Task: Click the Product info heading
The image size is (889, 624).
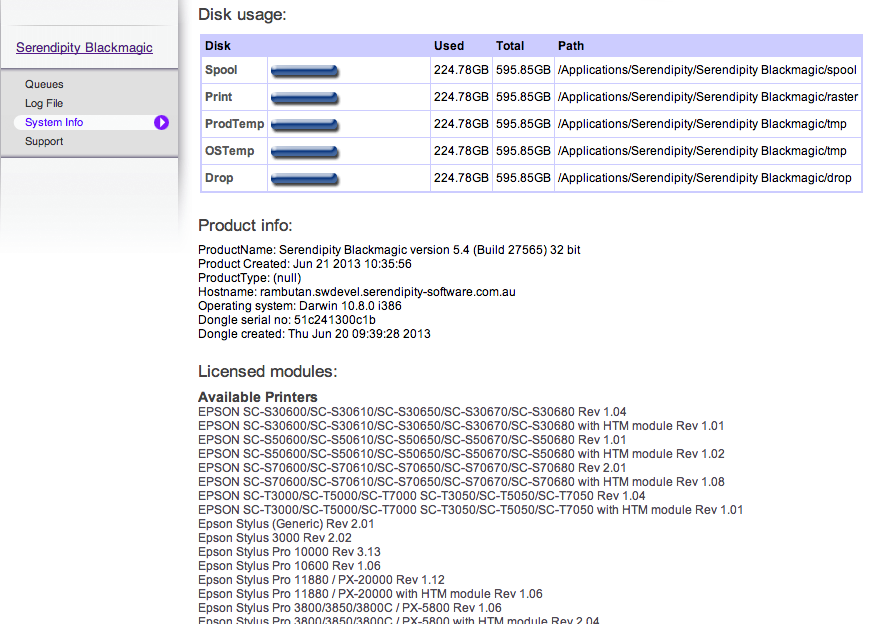Action: tap(245, 226)
